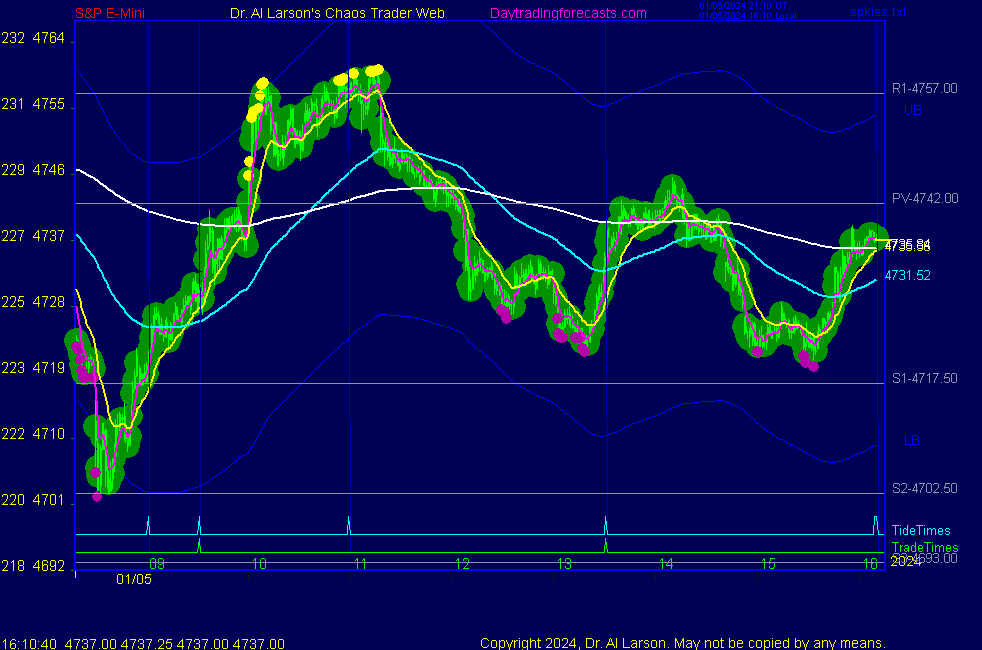The image size is (982, 650).
Task: Click the '12' hour label on time axis
Action: pos(462,564)
